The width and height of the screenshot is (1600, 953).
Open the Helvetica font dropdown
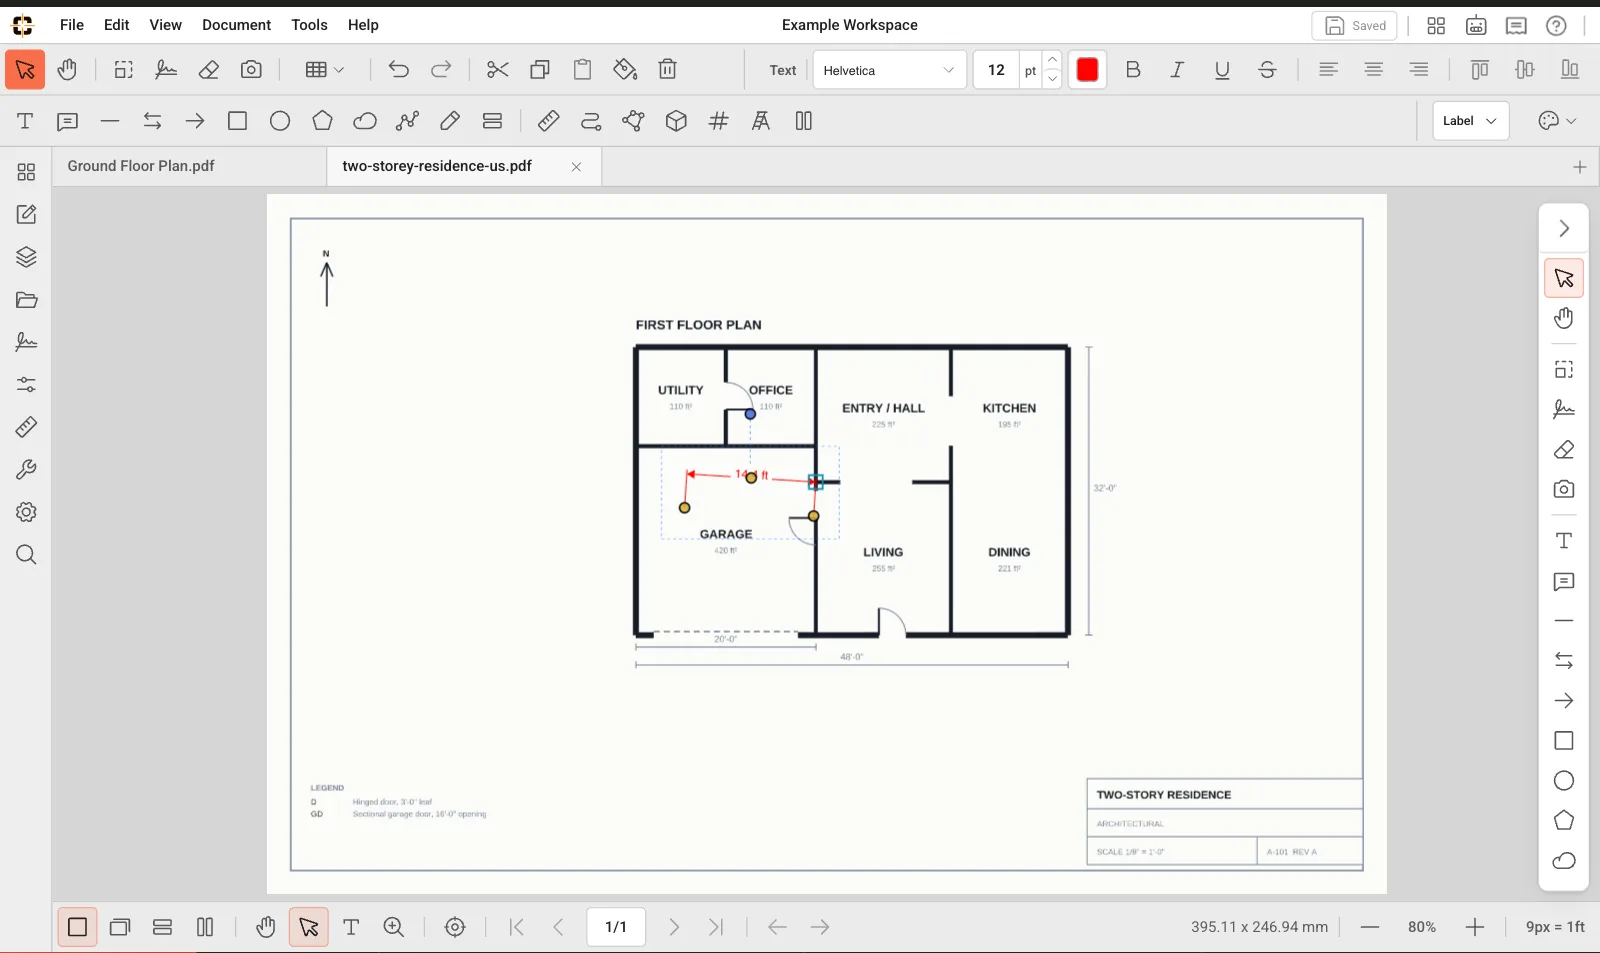coord(889,70)
